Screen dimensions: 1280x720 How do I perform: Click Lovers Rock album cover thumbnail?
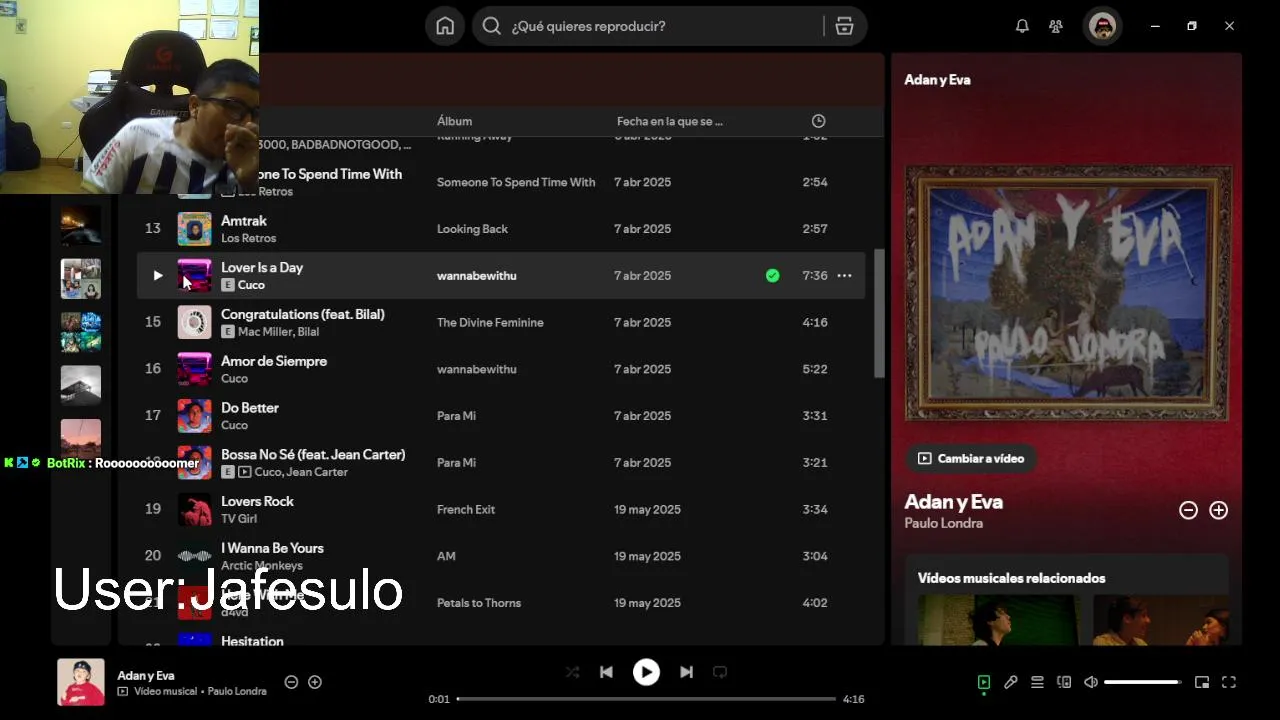point(195,509)
